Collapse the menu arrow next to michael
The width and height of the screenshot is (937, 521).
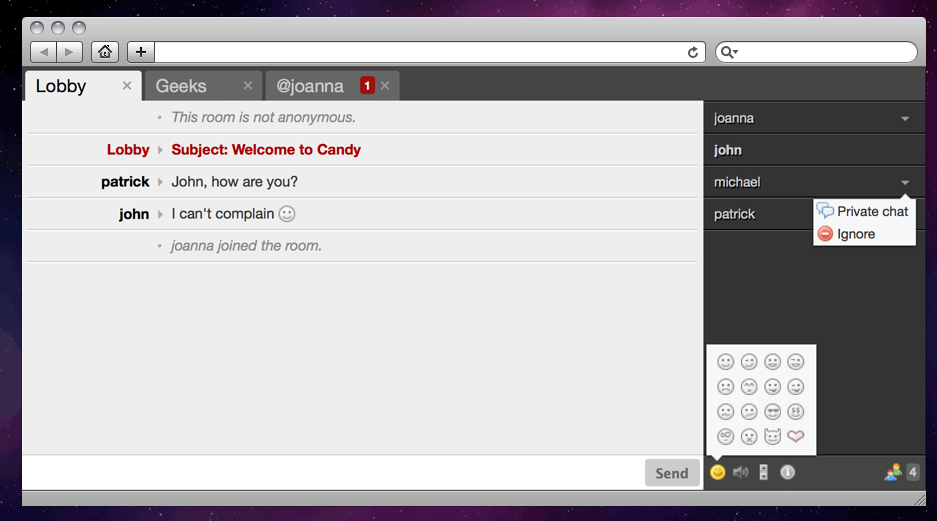click(x=905, y=183)
